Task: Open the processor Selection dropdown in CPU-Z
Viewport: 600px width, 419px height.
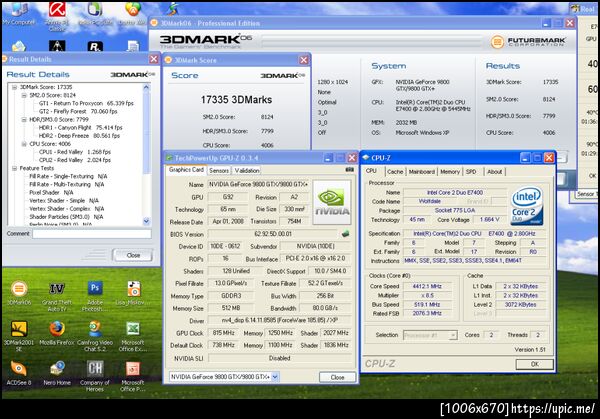Action: pyautogui.click(x=430, y=335)
